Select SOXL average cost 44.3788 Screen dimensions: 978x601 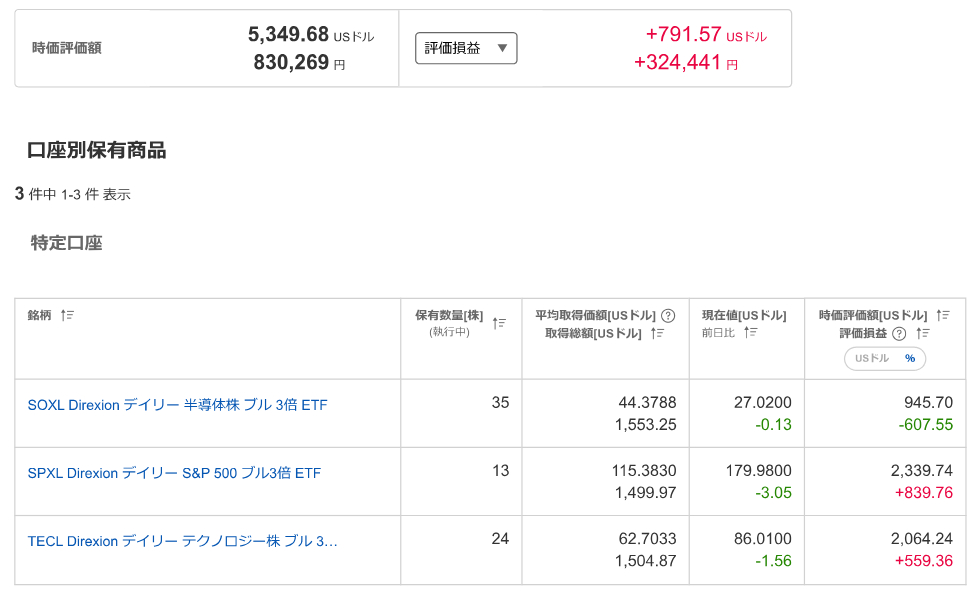click(x=647, y=403)
